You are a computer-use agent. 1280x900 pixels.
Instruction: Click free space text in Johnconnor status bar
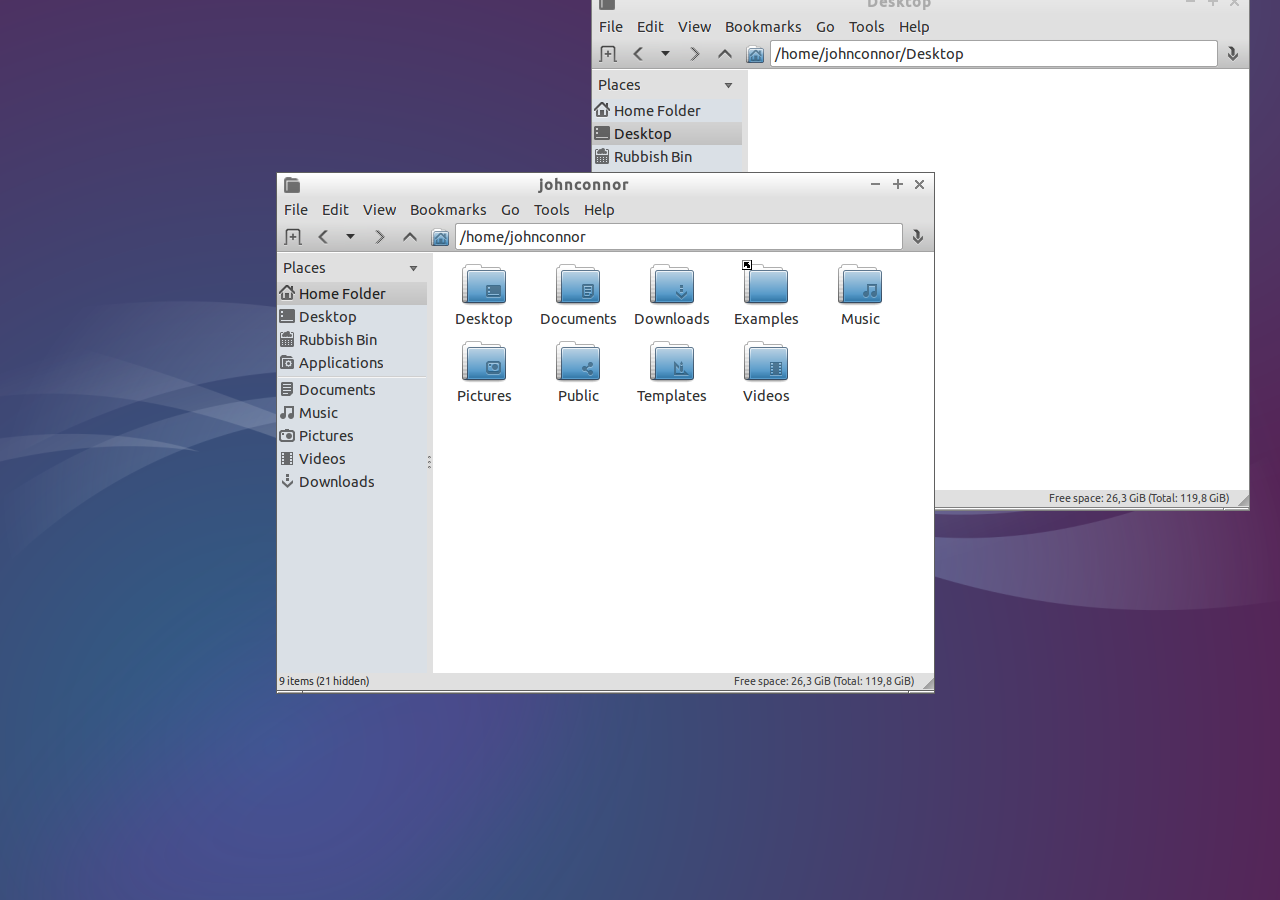824,681
